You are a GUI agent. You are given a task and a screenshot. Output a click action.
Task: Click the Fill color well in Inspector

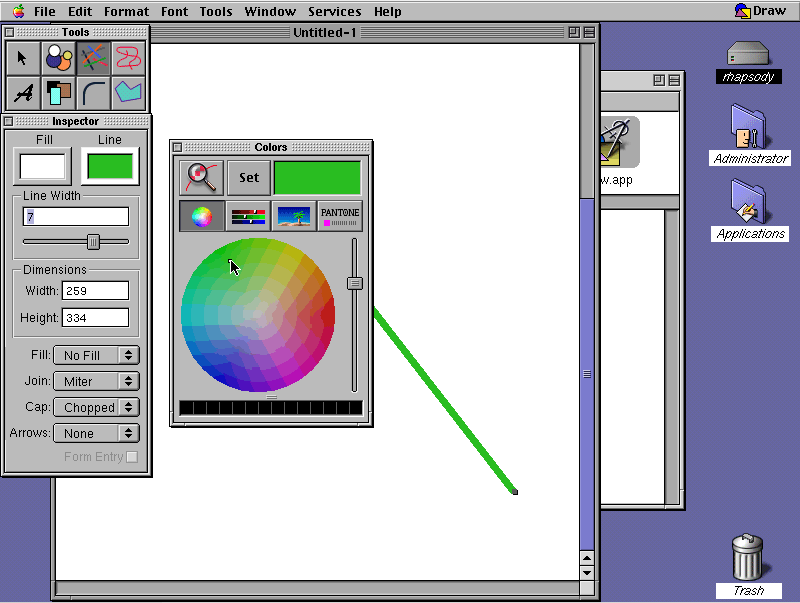coord(42,166)
